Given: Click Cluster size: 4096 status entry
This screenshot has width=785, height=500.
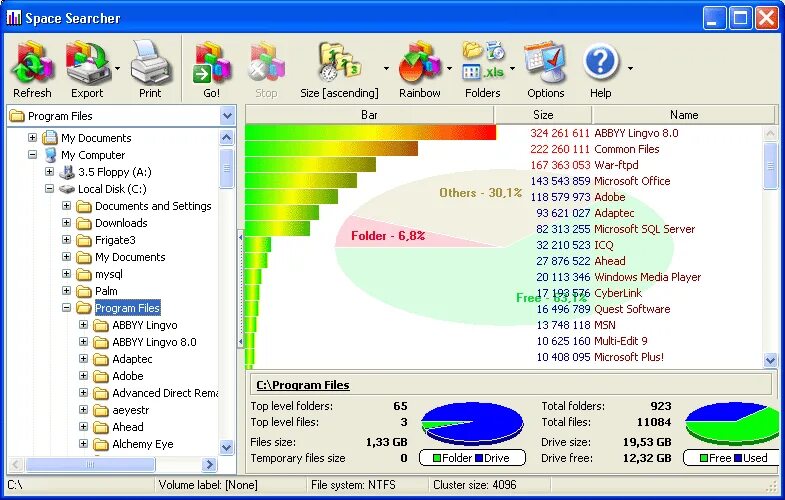Looking at the screenshot, I should tap(475, 485).
